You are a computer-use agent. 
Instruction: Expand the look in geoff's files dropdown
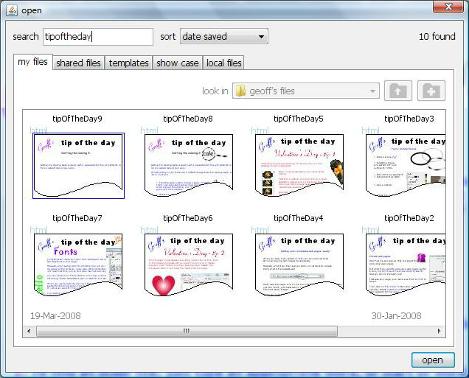pyautogui.click(x=306, y=91)
